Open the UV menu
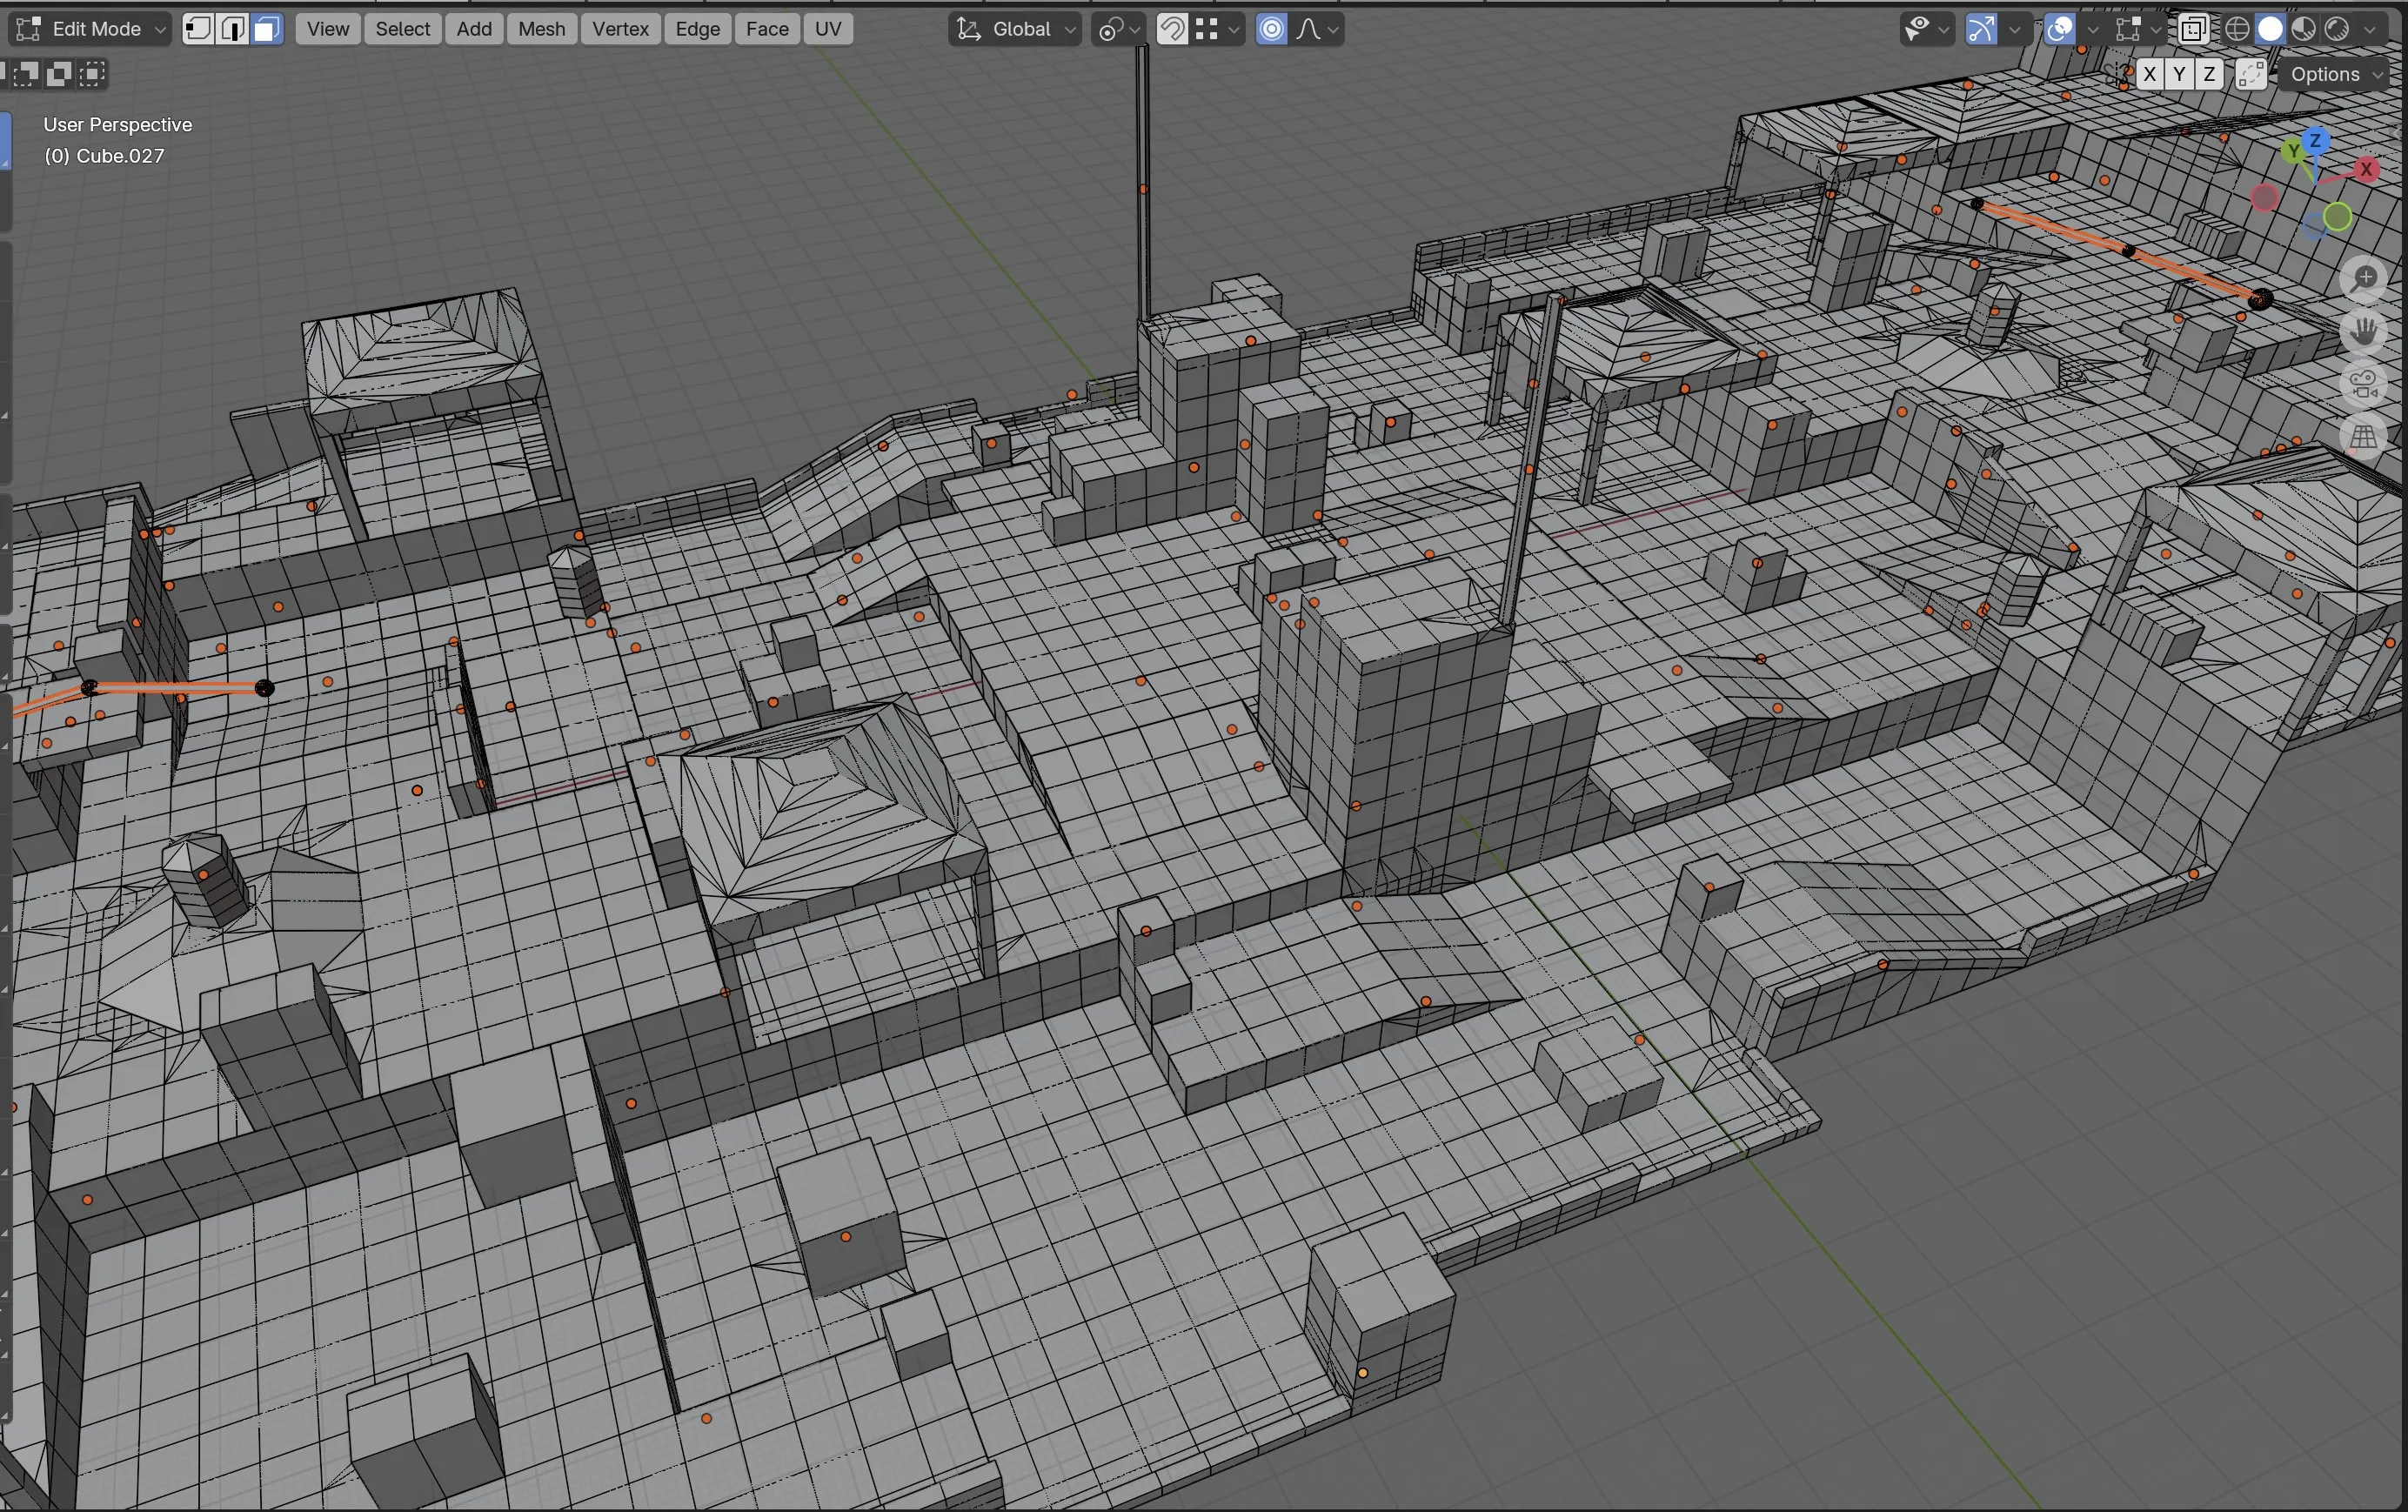This screenshot has width=2408, height=1512. point(827,29)
